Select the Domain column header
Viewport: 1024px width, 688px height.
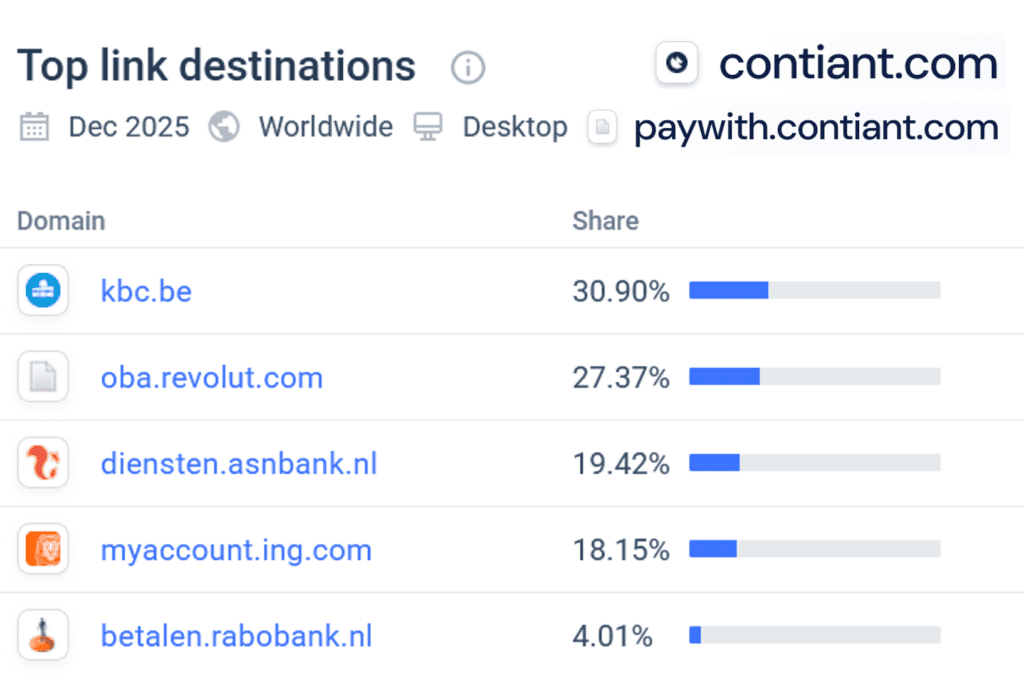pos(60,221)
